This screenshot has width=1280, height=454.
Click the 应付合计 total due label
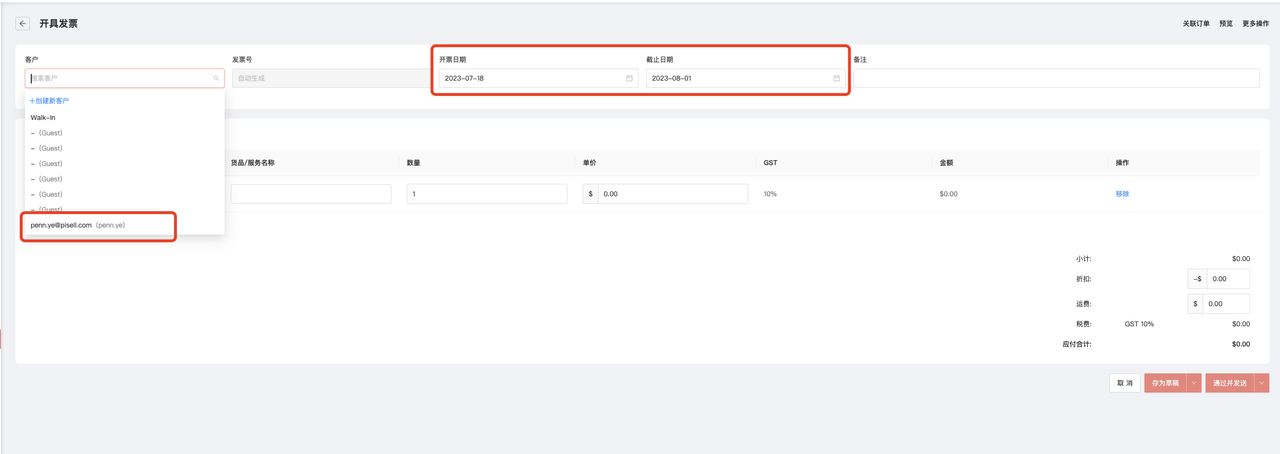point(1076,344)
